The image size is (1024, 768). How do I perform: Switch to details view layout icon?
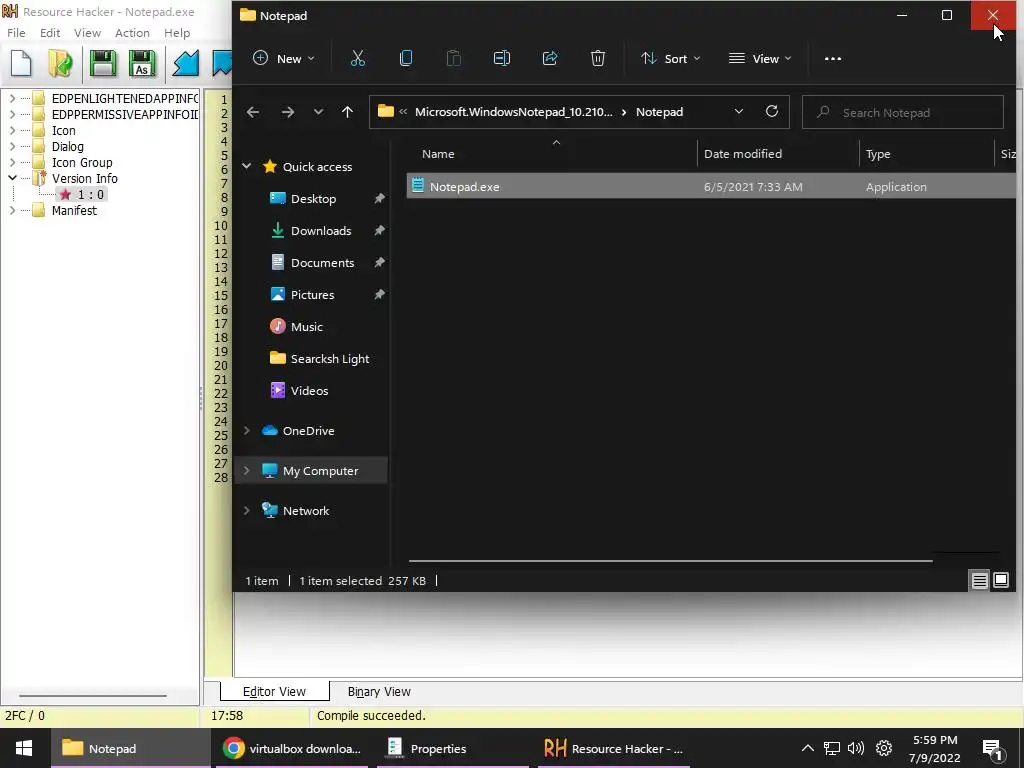pos(980,580)
